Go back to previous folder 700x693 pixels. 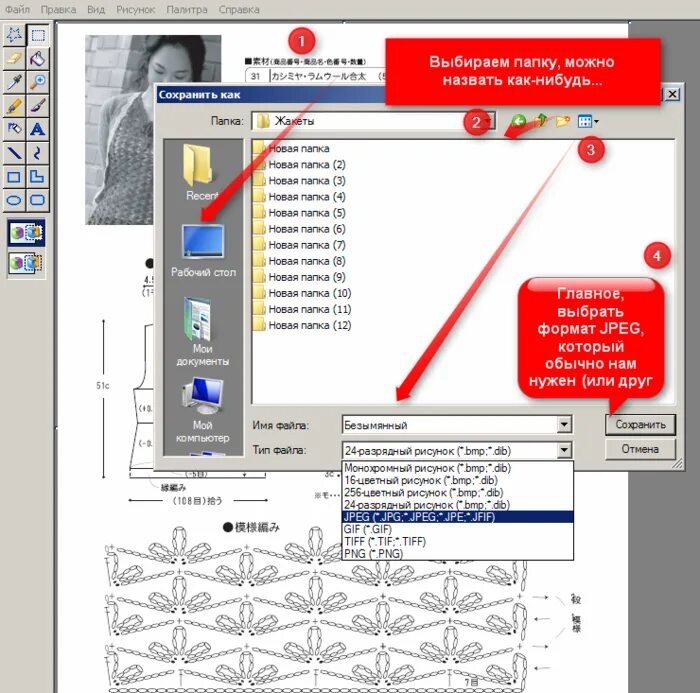click(x=518, y=121)
